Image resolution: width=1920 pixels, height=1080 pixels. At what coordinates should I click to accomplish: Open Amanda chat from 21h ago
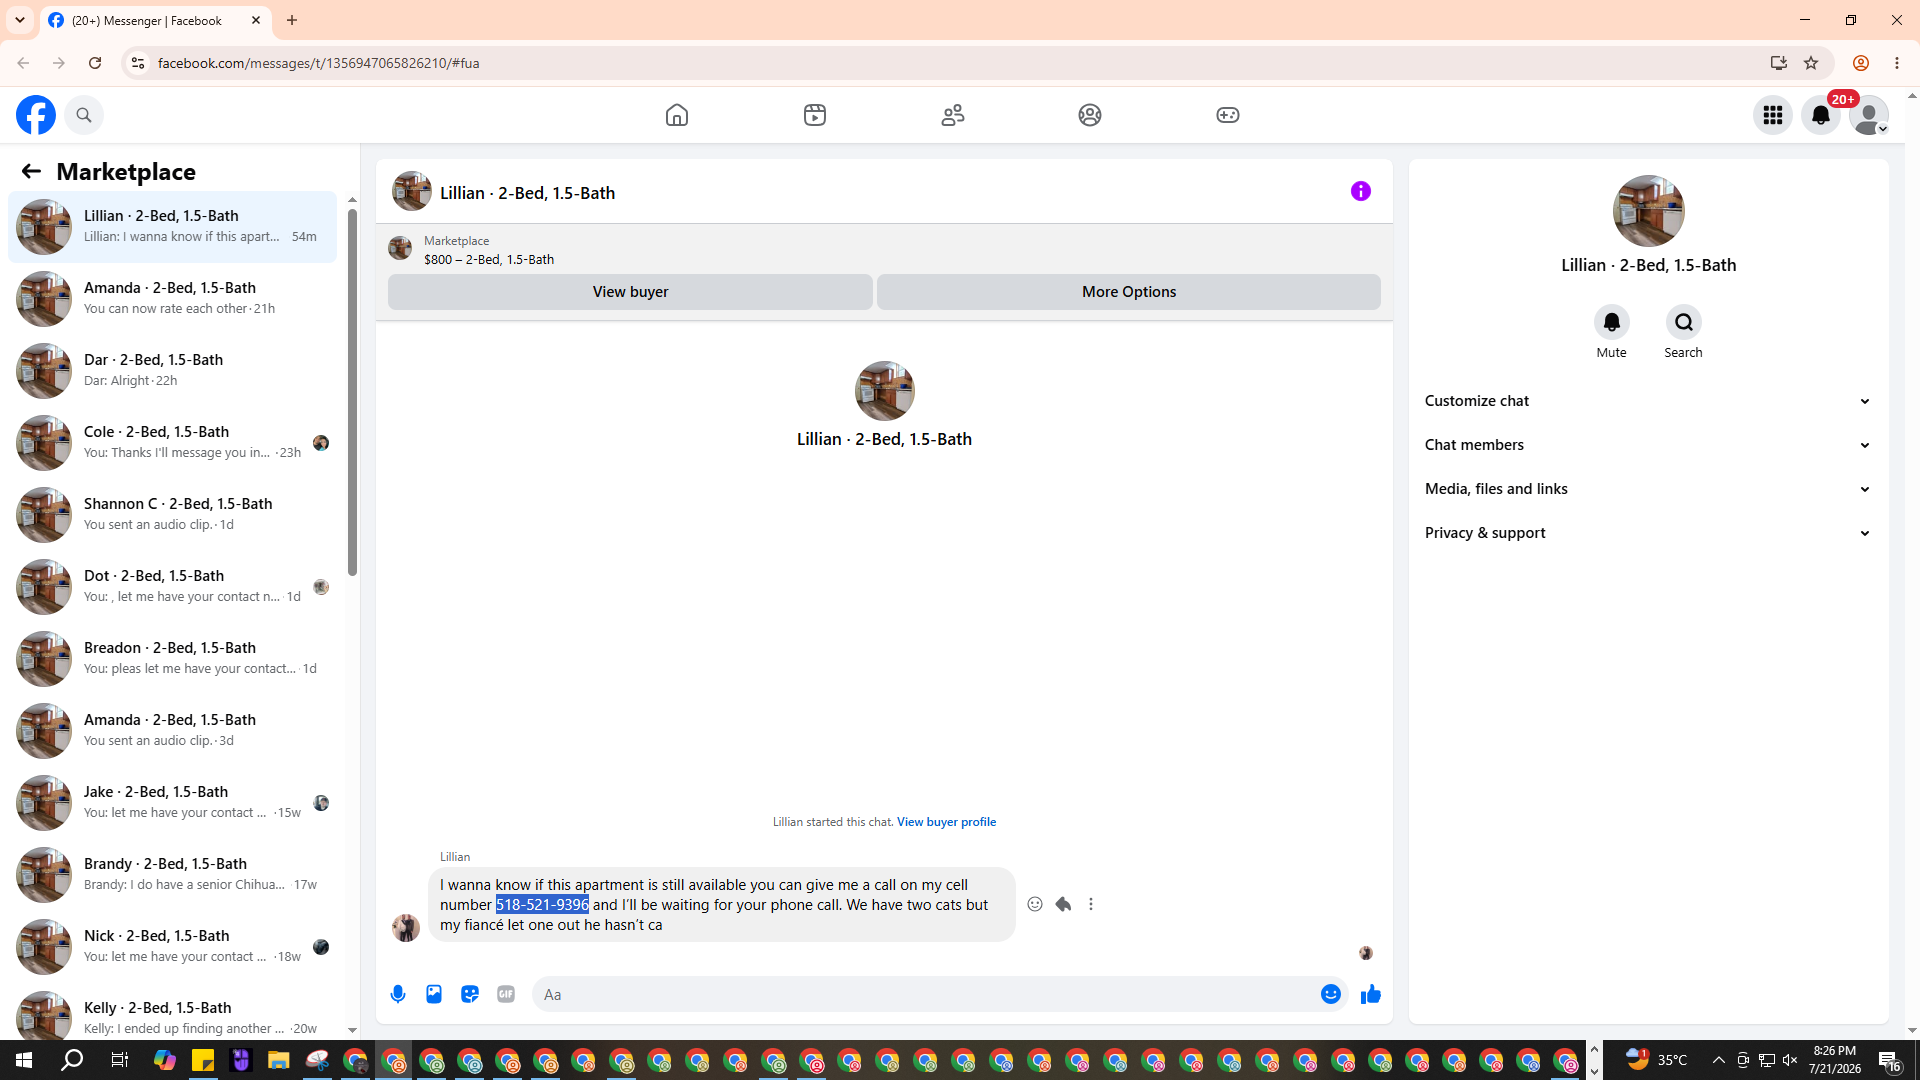pyautogui.click(x=173, y=299)
